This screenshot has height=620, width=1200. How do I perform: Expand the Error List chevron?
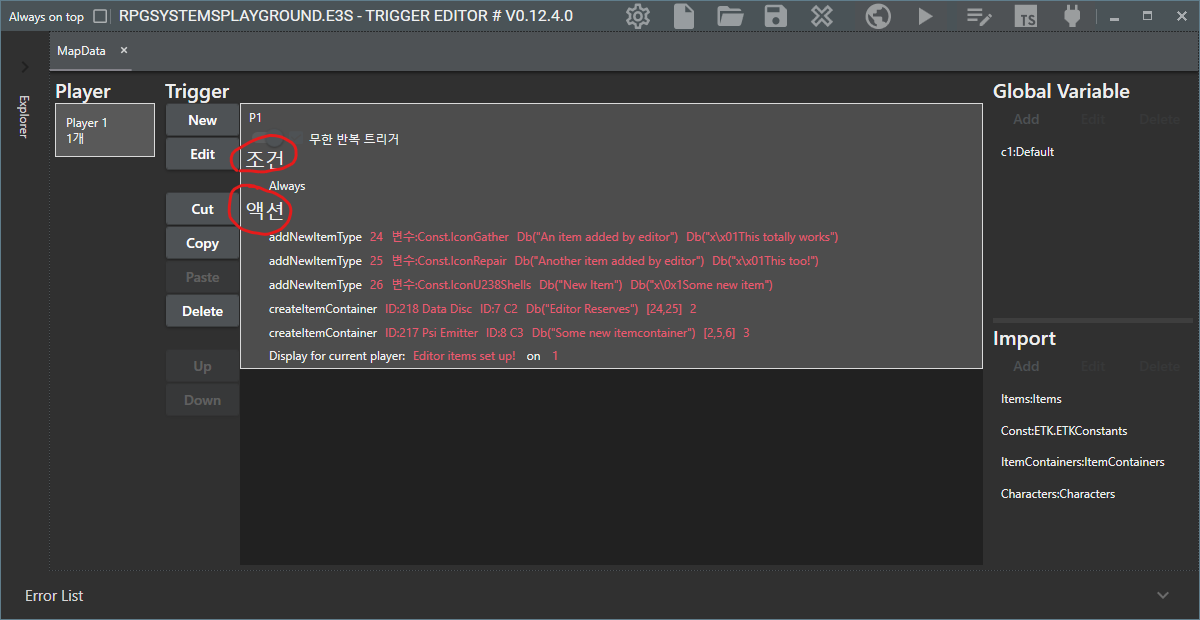click(x=1163, y=595)
